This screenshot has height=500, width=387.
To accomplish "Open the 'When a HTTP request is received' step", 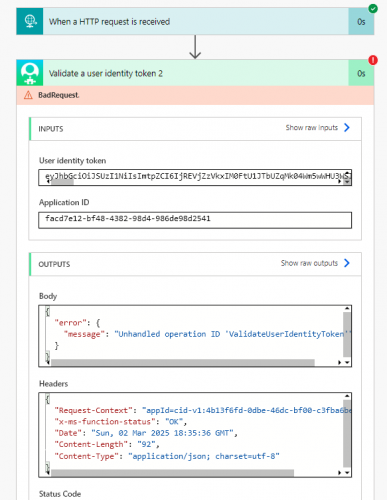I will coord(195,22).
